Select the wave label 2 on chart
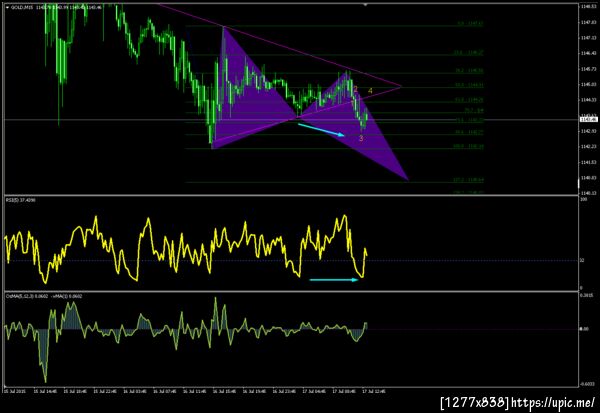The width and height of the screenshot is (600, 413). [x=355, y=90]
